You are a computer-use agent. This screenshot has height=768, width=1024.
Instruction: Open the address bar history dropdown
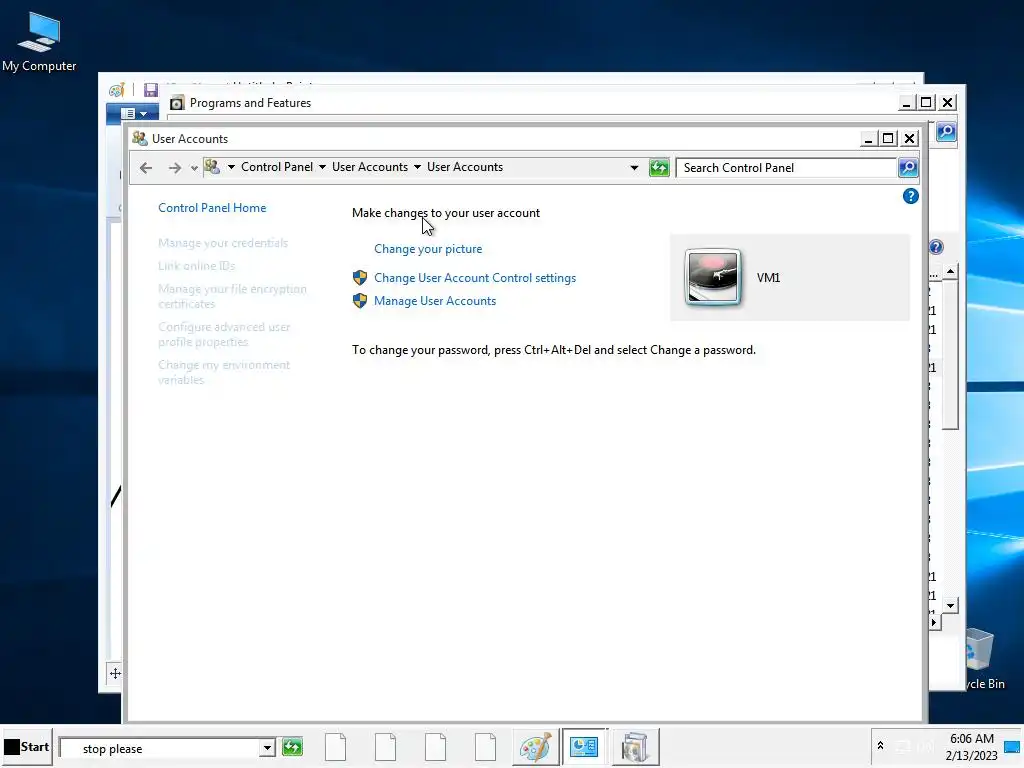tap(634, 168)
